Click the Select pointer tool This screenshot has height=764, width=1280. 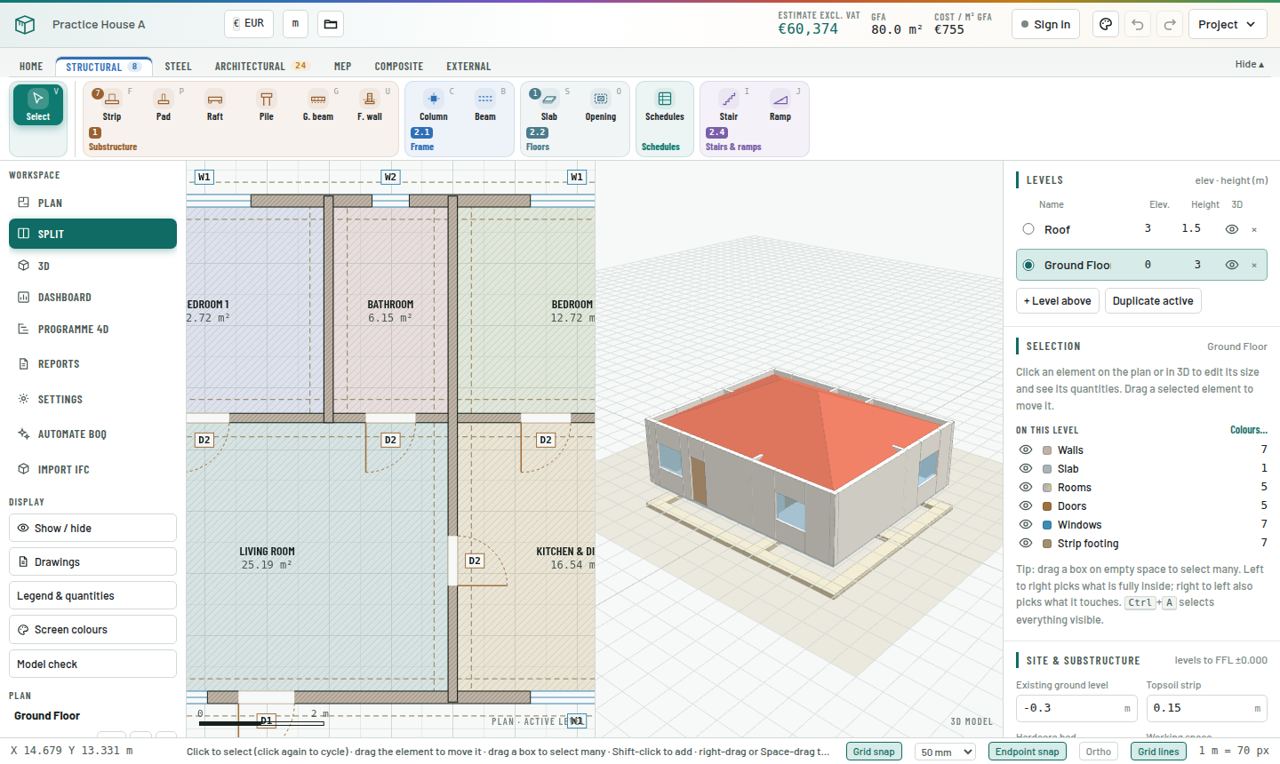pyautogui.click(x=38, y=105)
